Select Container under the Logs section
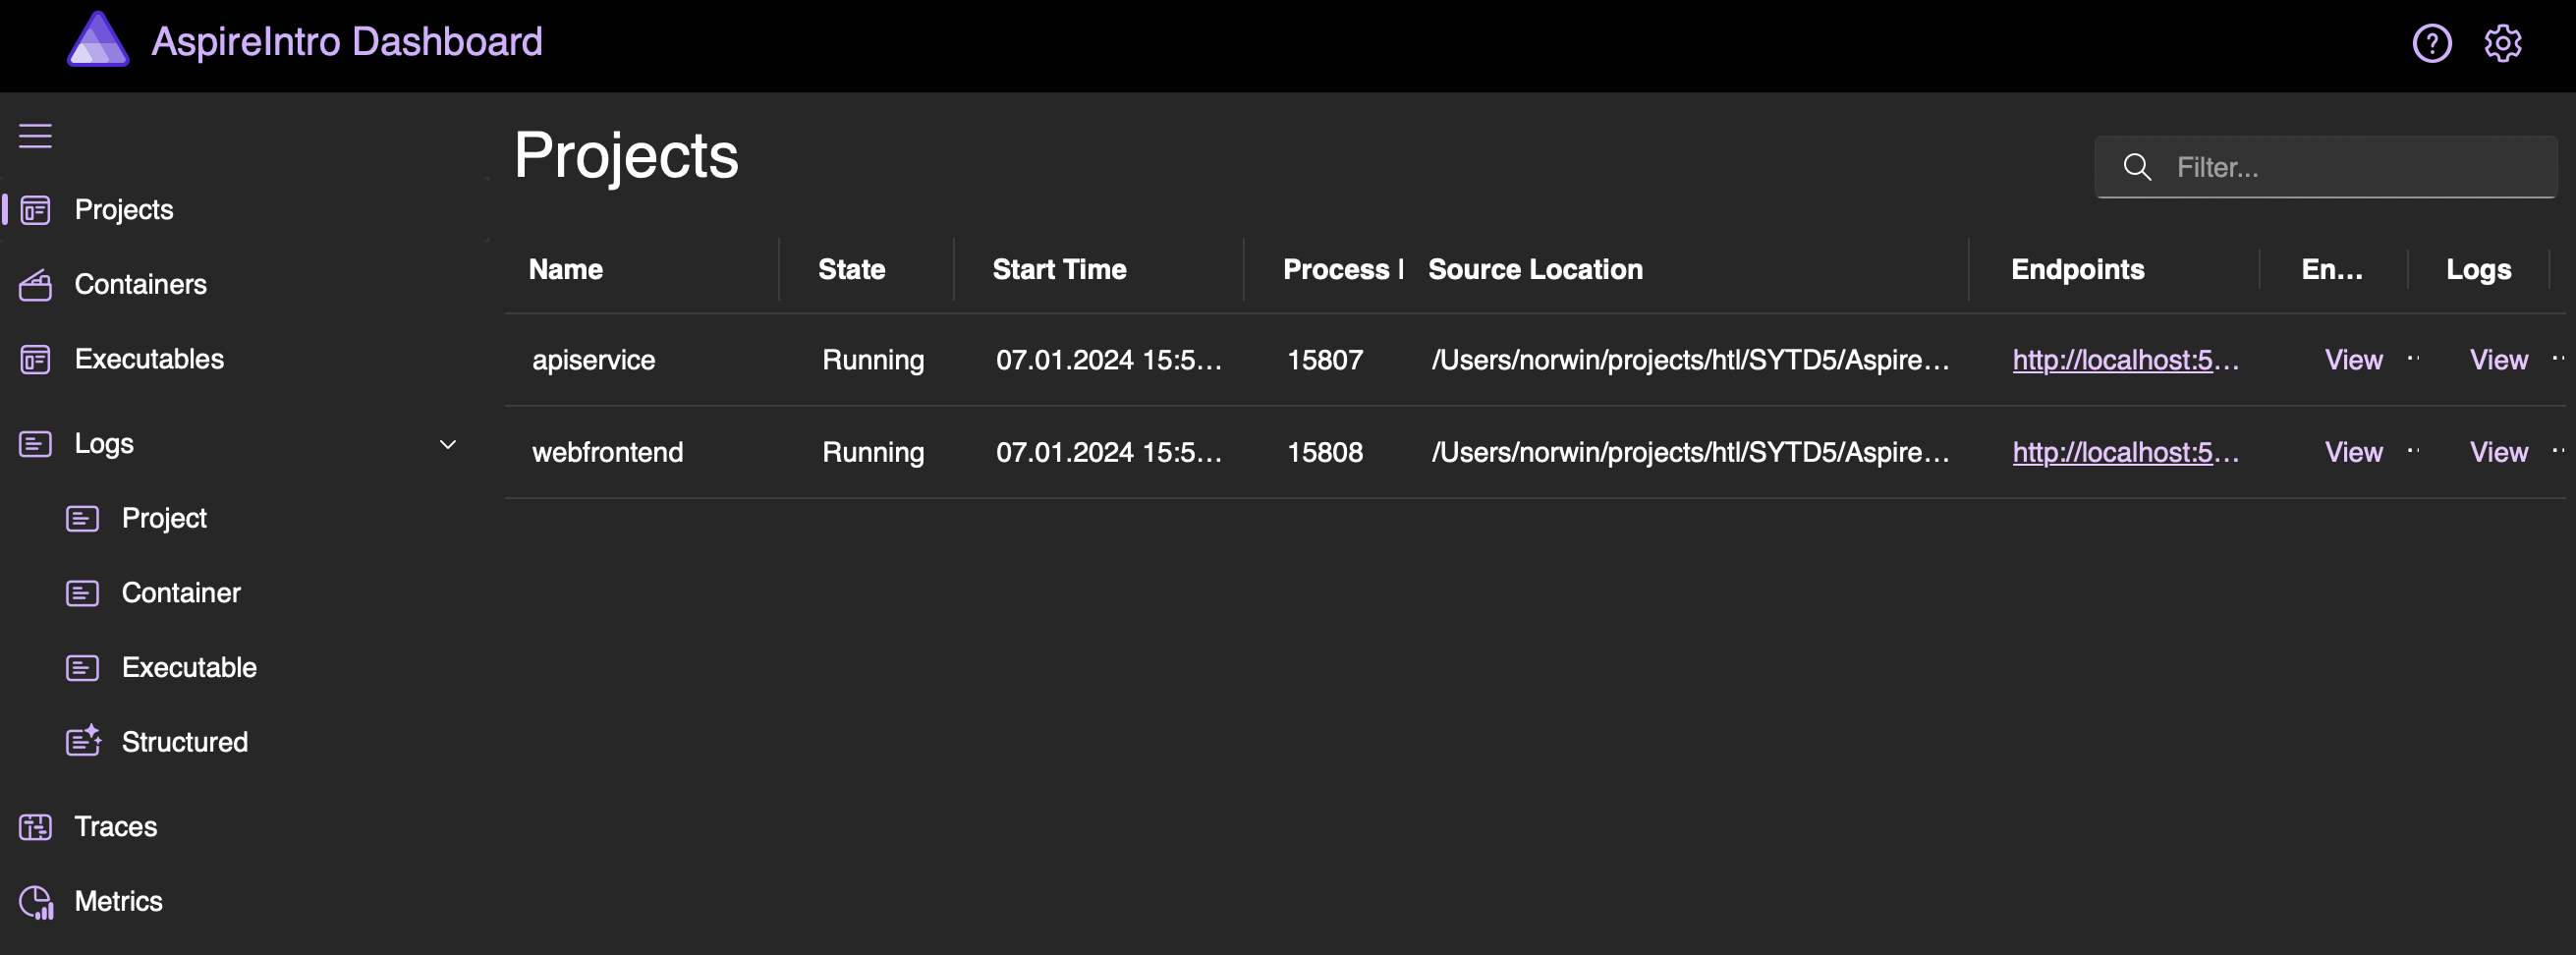 tap(181, 592)
